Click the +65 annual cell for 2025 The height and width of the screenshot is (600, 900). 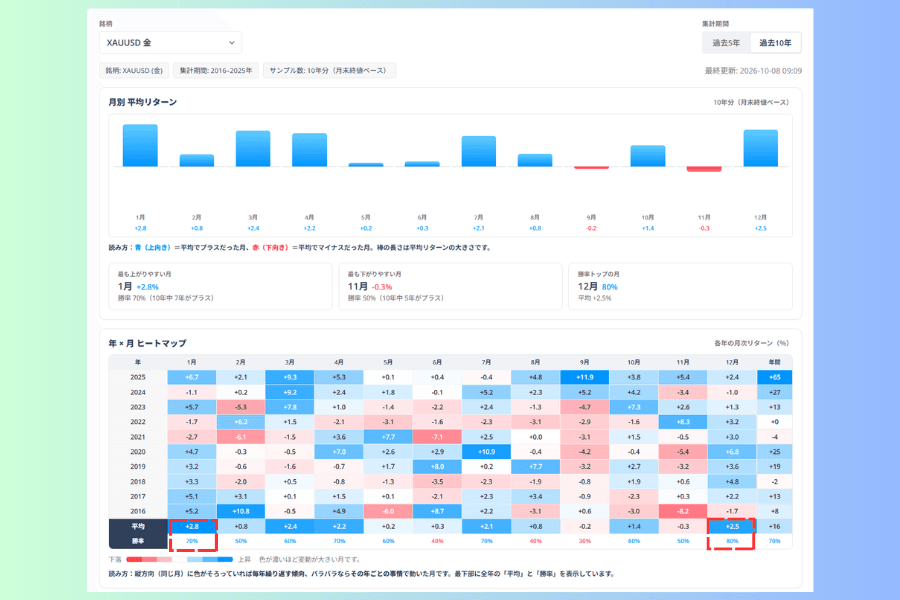pyautogui.click(x=775, y=377)
